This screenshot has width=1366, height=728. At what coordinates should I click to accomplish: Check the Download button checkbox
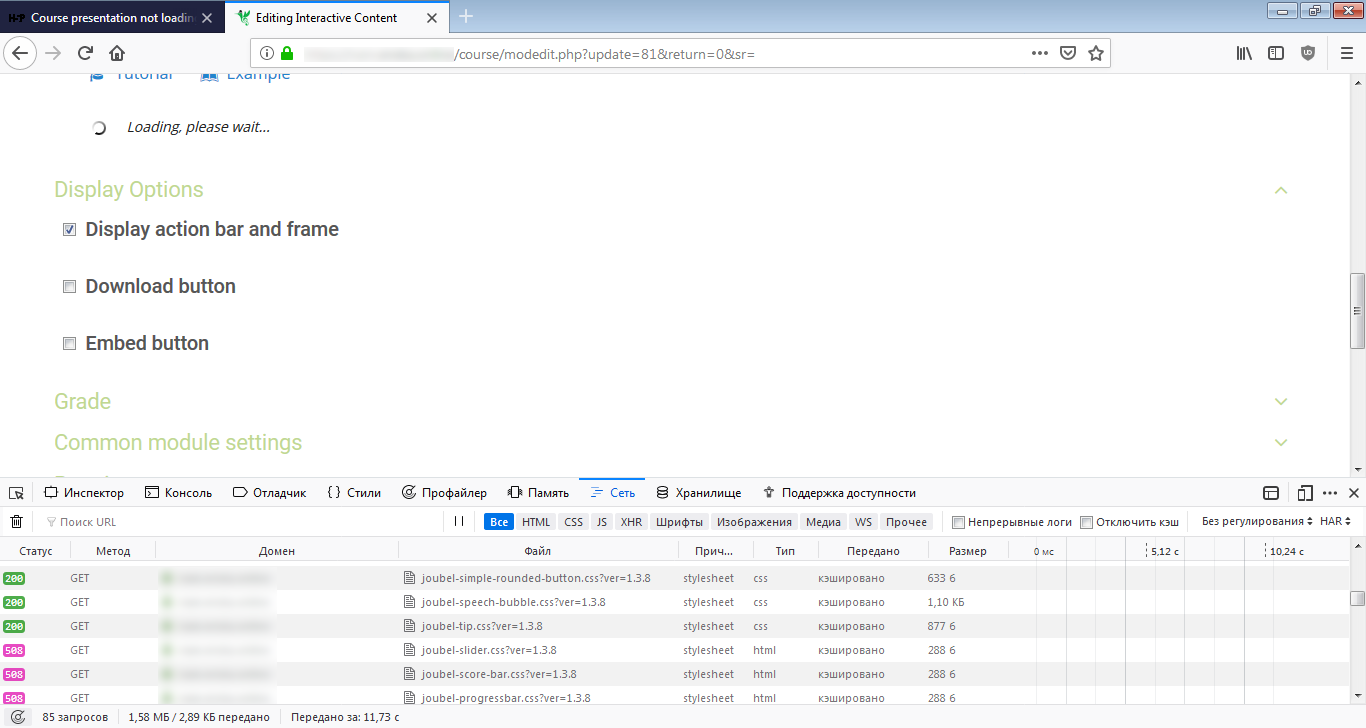[70, 287]
